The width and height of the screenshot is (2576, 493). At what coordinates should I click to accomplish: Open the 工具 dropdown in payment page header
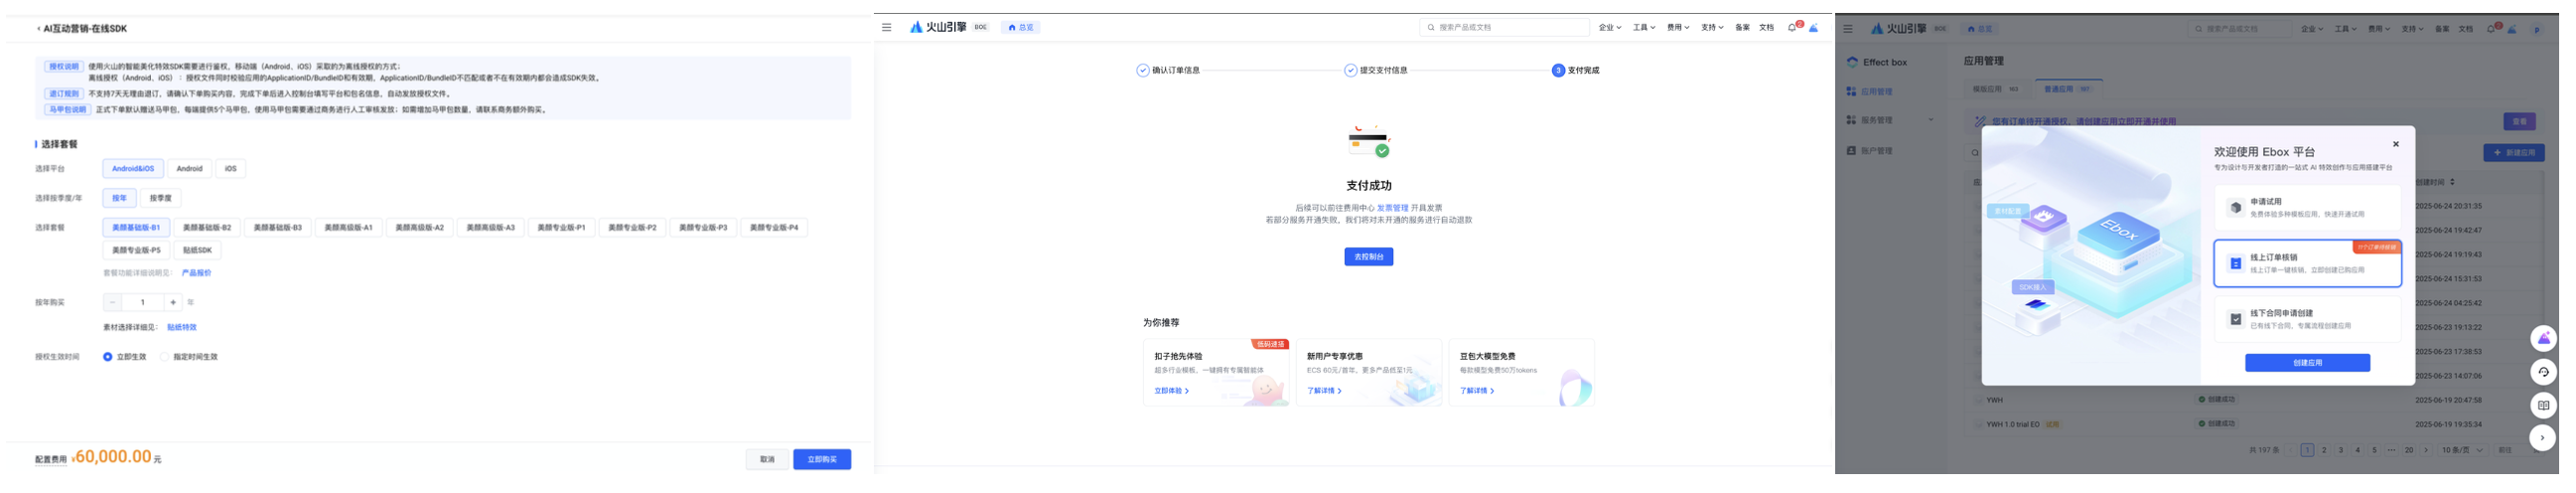pyautogui.click(x=1643, y=28)
